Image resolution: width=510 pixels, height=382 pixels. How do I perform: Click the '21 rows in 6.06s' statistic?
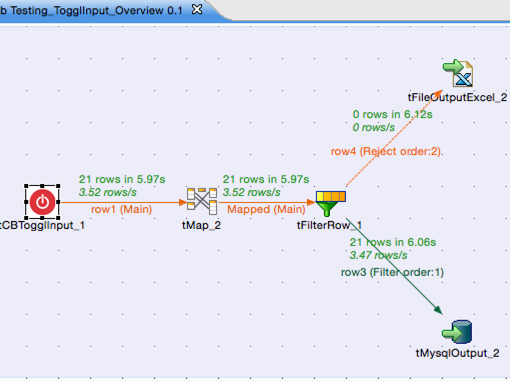[393, 242]
